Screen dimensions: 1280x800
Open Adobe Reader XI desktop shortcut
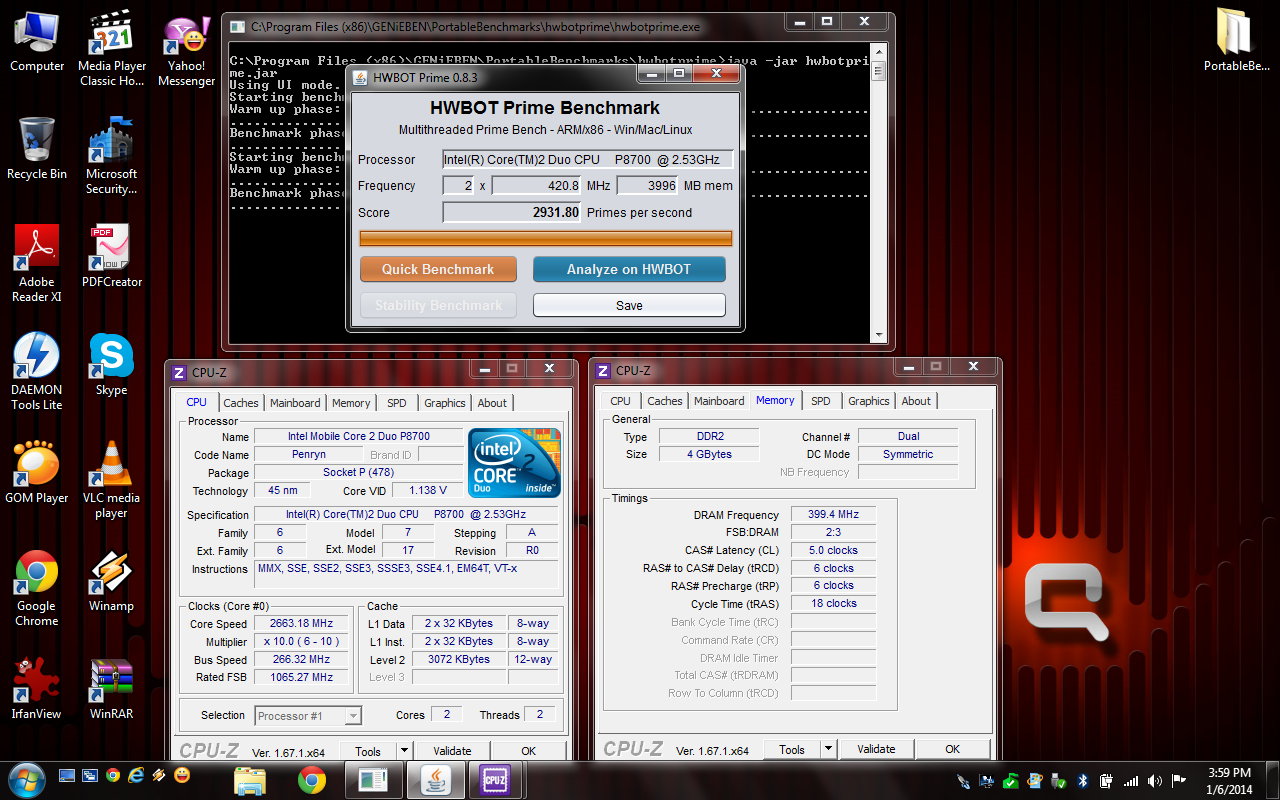tap(37, 263)
